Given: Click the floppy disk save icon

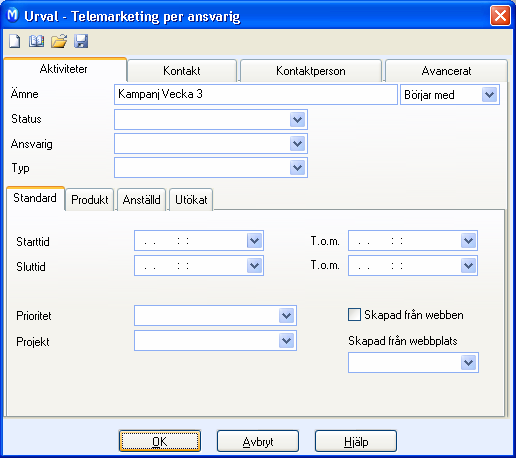Looking at the screenshot, I should (81, 41).
